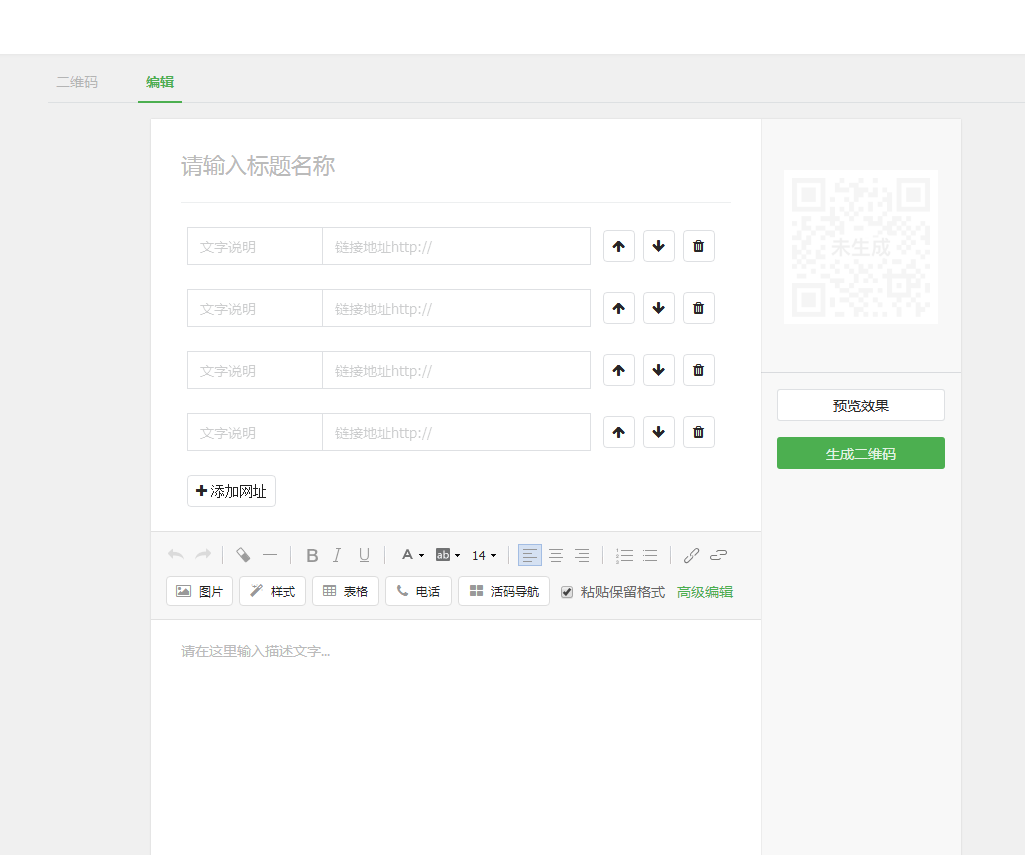Apply underline formatting
Viewport: 1025px width, 855px height.
364,555
